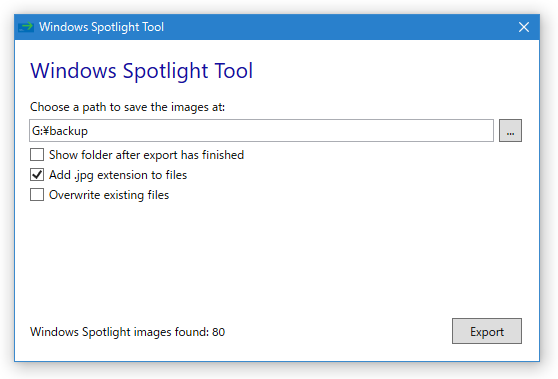Open the folder browse dialog with the ... button
The image size is (558, 379).
coord(510,131)
